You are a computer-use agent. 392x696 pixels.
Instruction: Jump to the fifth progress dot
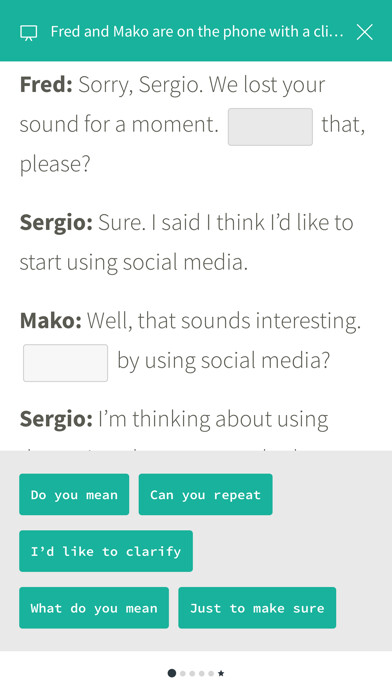coord(211,673)
